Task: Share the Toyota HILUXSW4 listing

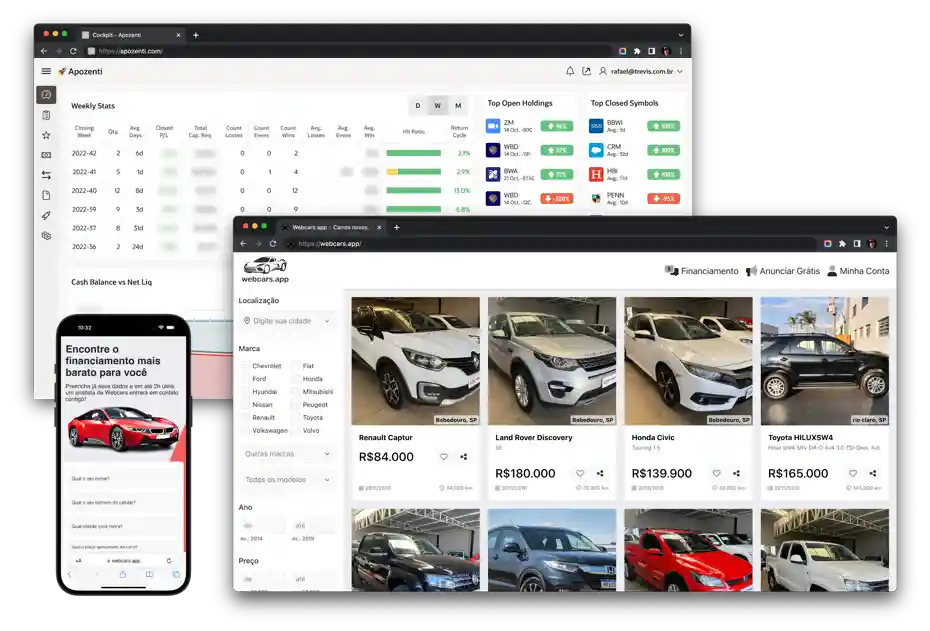Action: [x=873, y=473]
